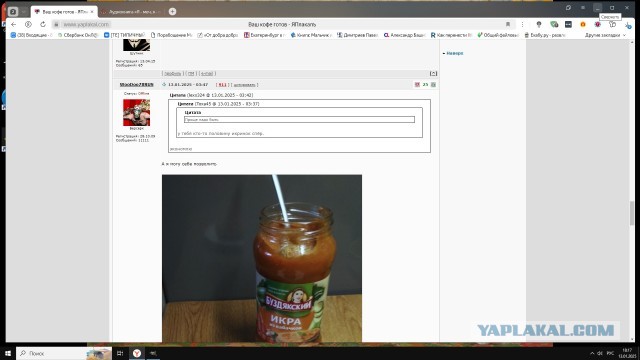Click the Yandex Browser taskbar icon
The image size is (640, 360).
(x=137, y=353)
